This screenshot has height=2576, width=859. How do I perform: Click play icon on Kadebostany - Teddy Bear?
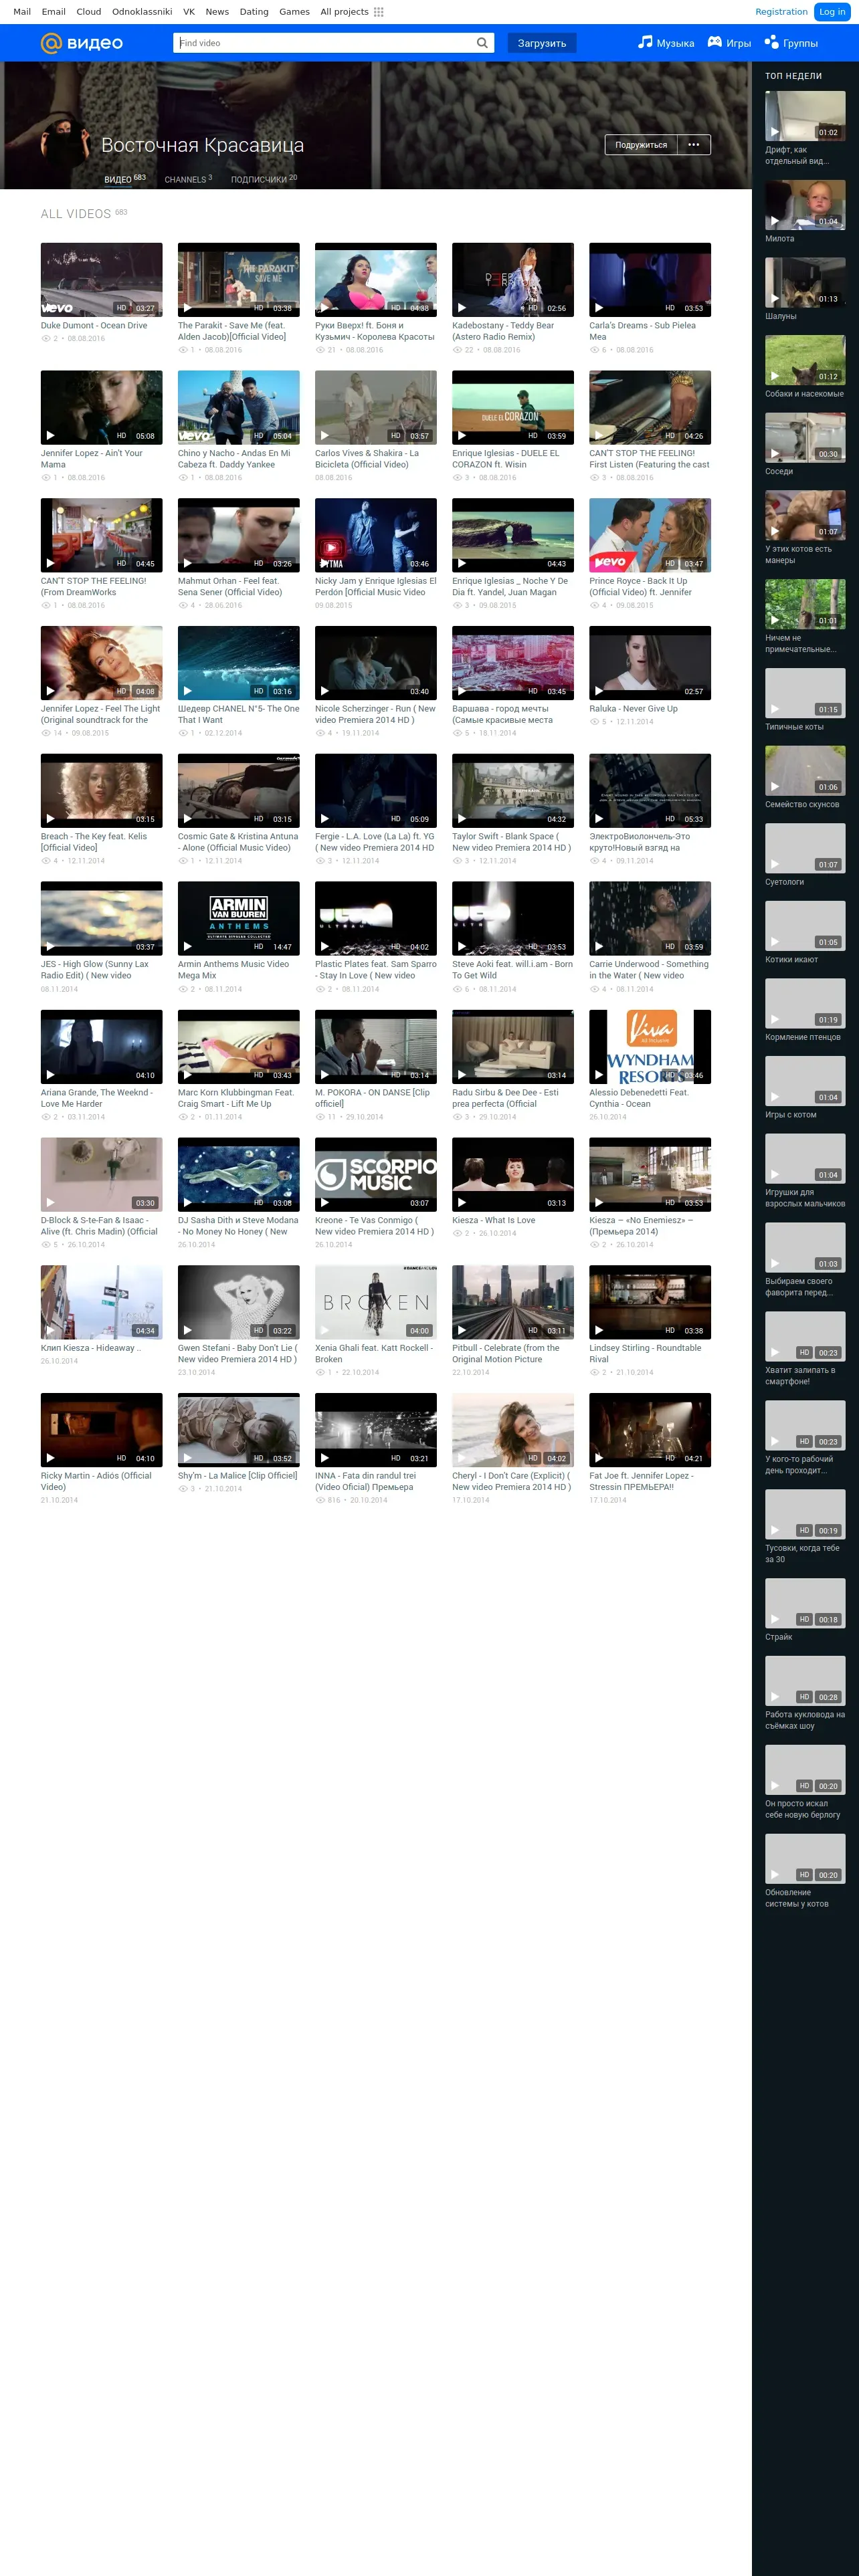pyautogui.click(x=461, y=308)
